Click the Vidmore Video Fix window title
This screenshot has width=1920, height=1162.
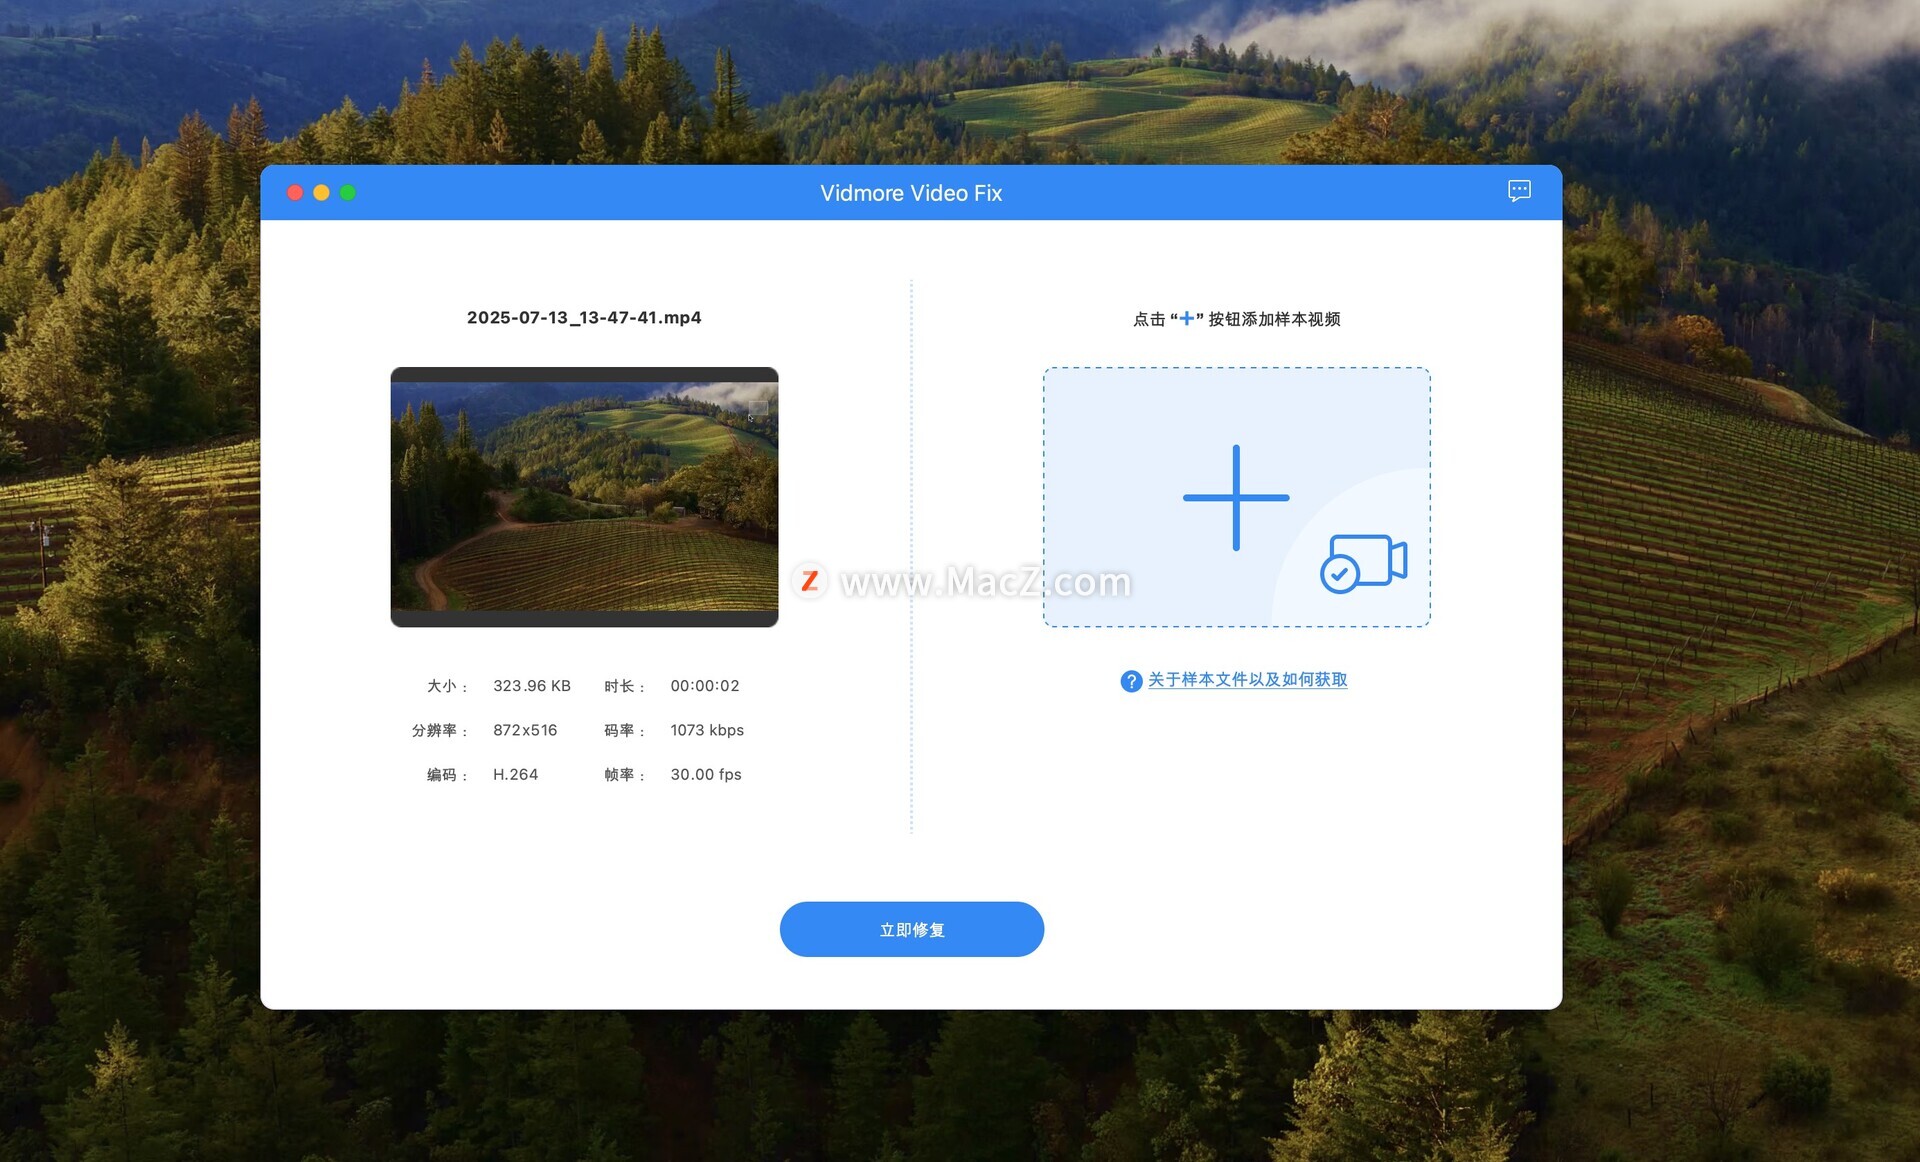[911, 193]
